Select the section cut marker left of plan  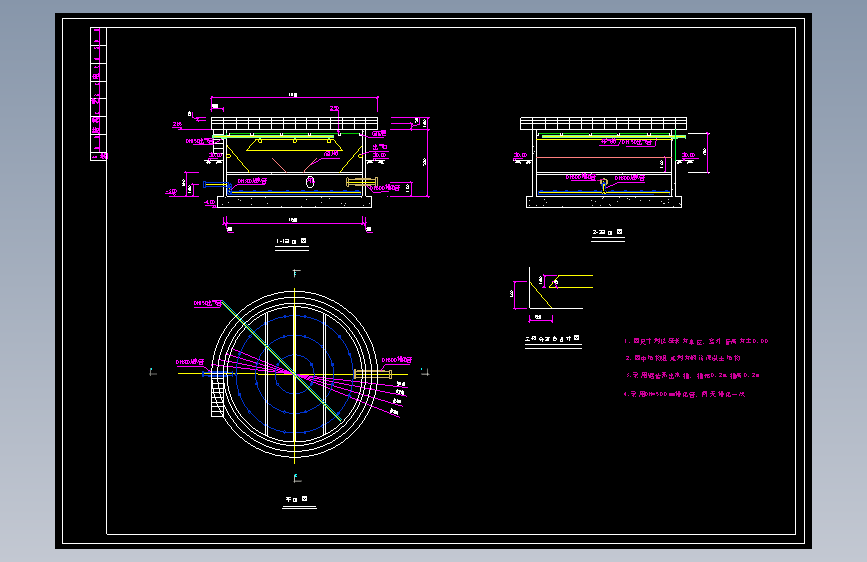[153, 372]
